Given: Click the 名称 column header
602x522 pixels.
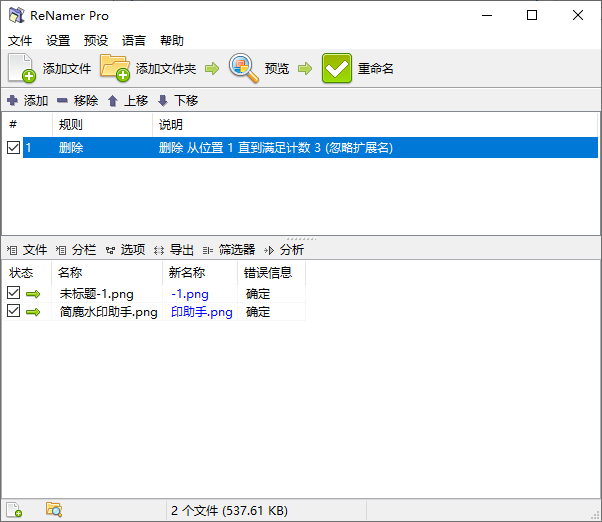Looking at the screenshot, I should click(70, 273).
